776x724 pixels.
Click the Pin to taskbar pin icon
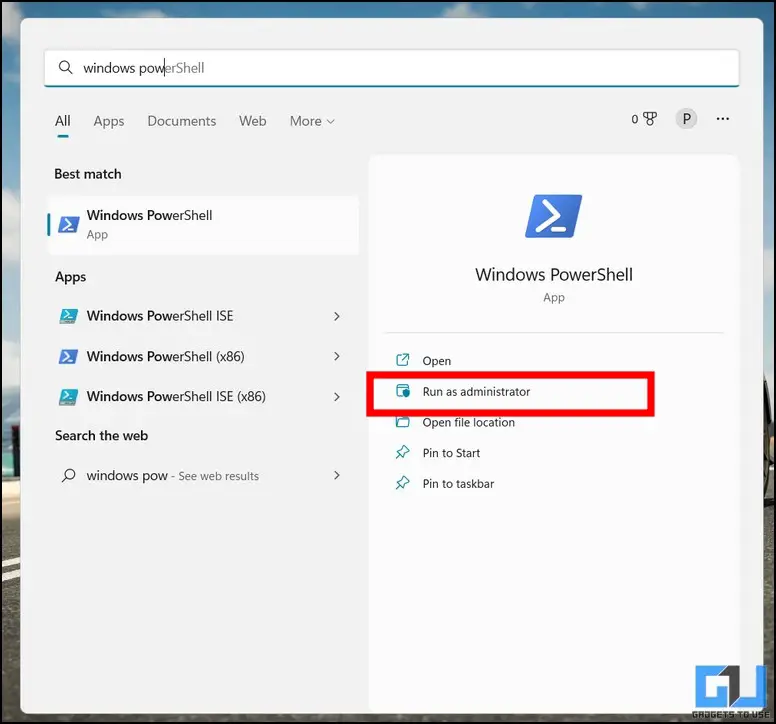point(403,483)
